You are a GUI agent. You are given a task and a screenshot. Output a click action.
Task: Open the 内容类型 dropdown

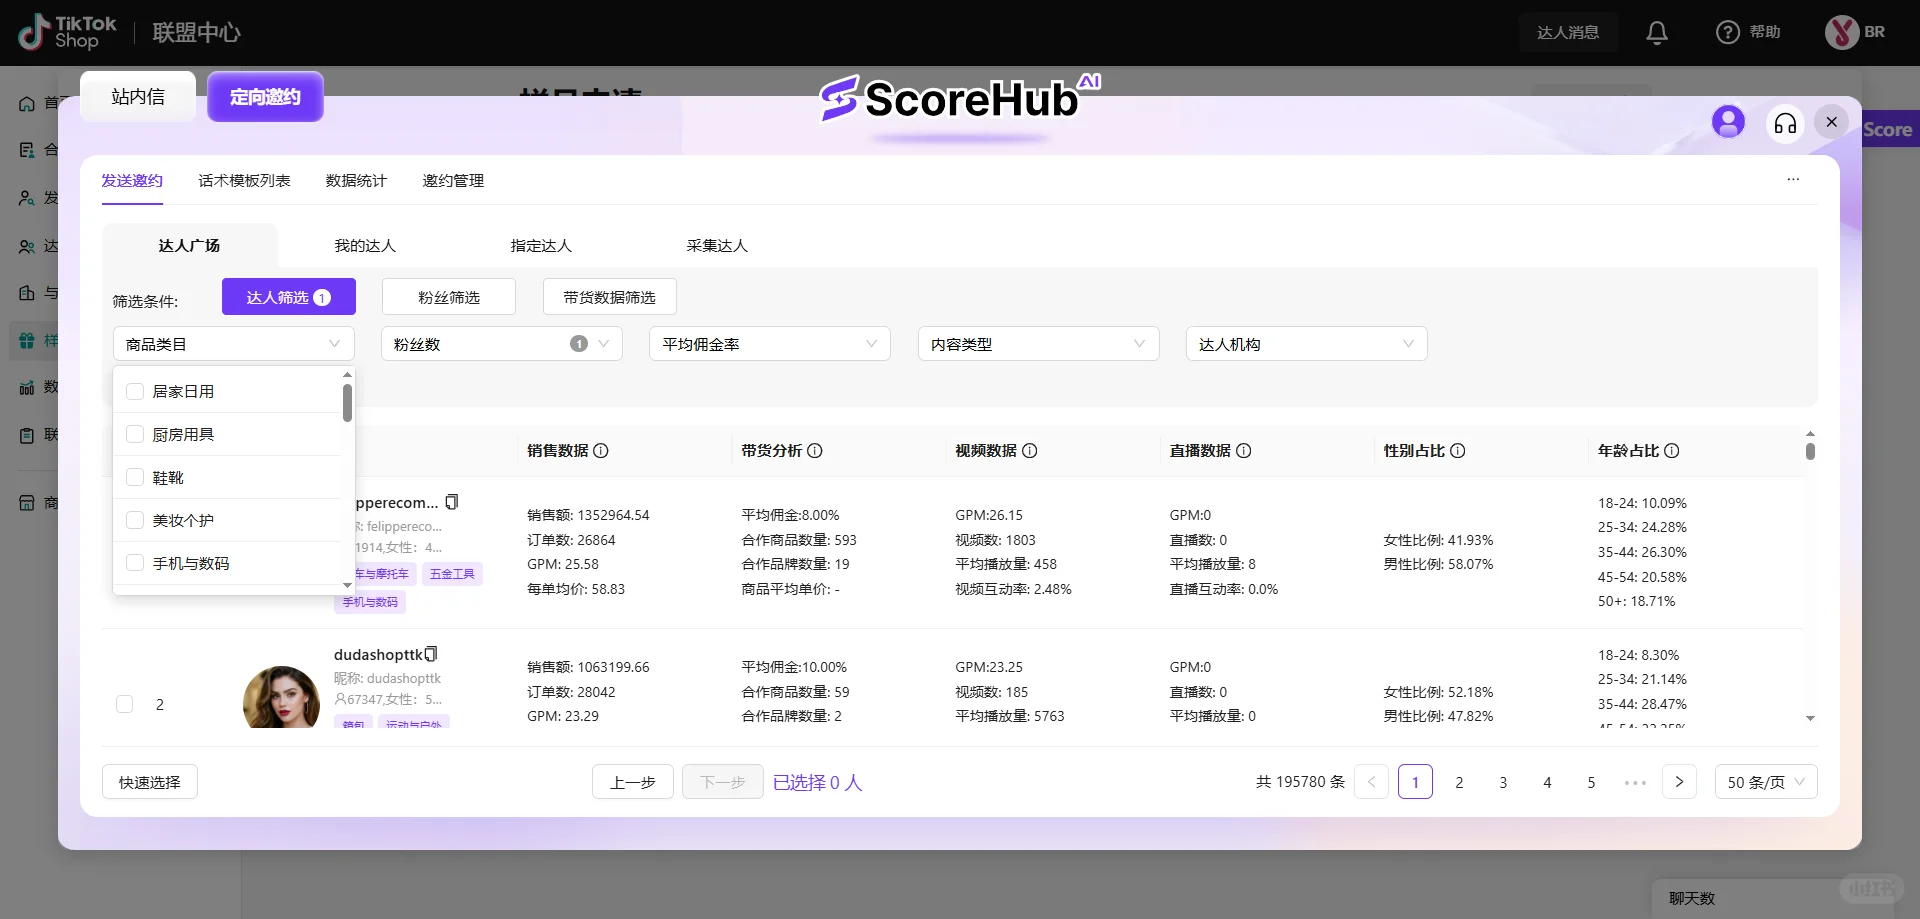coord(1039,344)
